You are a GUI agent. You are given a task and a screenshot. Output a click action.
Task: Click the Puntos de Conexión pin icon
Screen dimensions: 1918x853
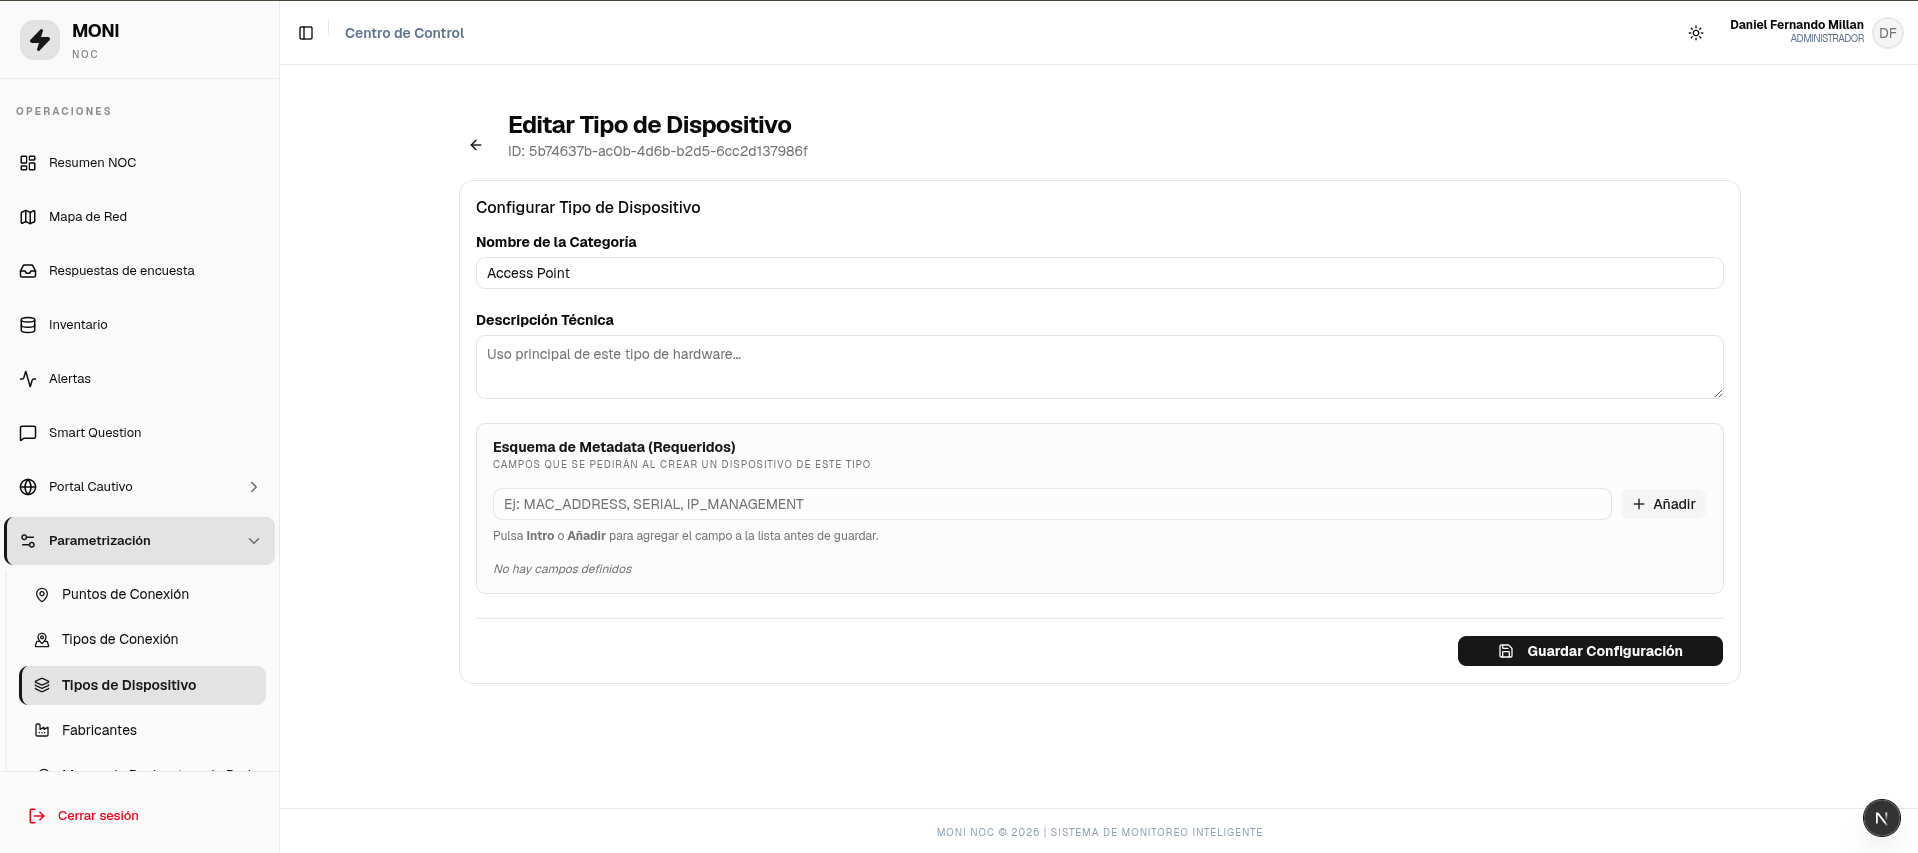coord(42,595)
